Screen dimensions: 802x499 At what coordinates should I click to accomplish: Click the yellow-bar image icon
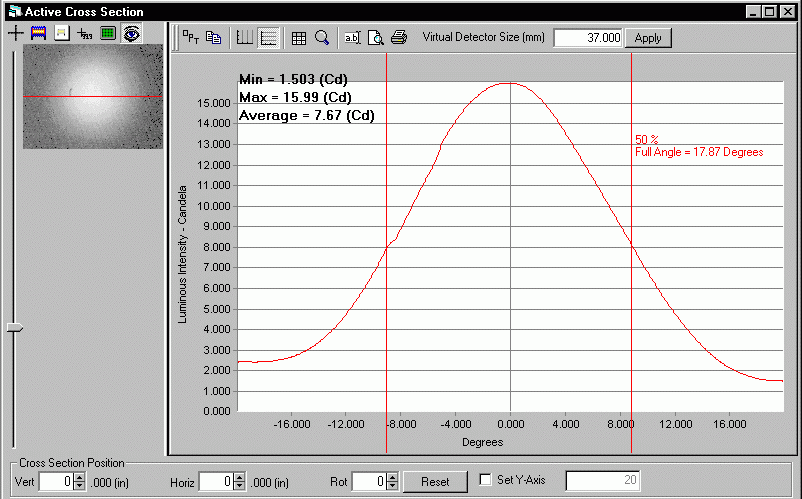[62, 33]
